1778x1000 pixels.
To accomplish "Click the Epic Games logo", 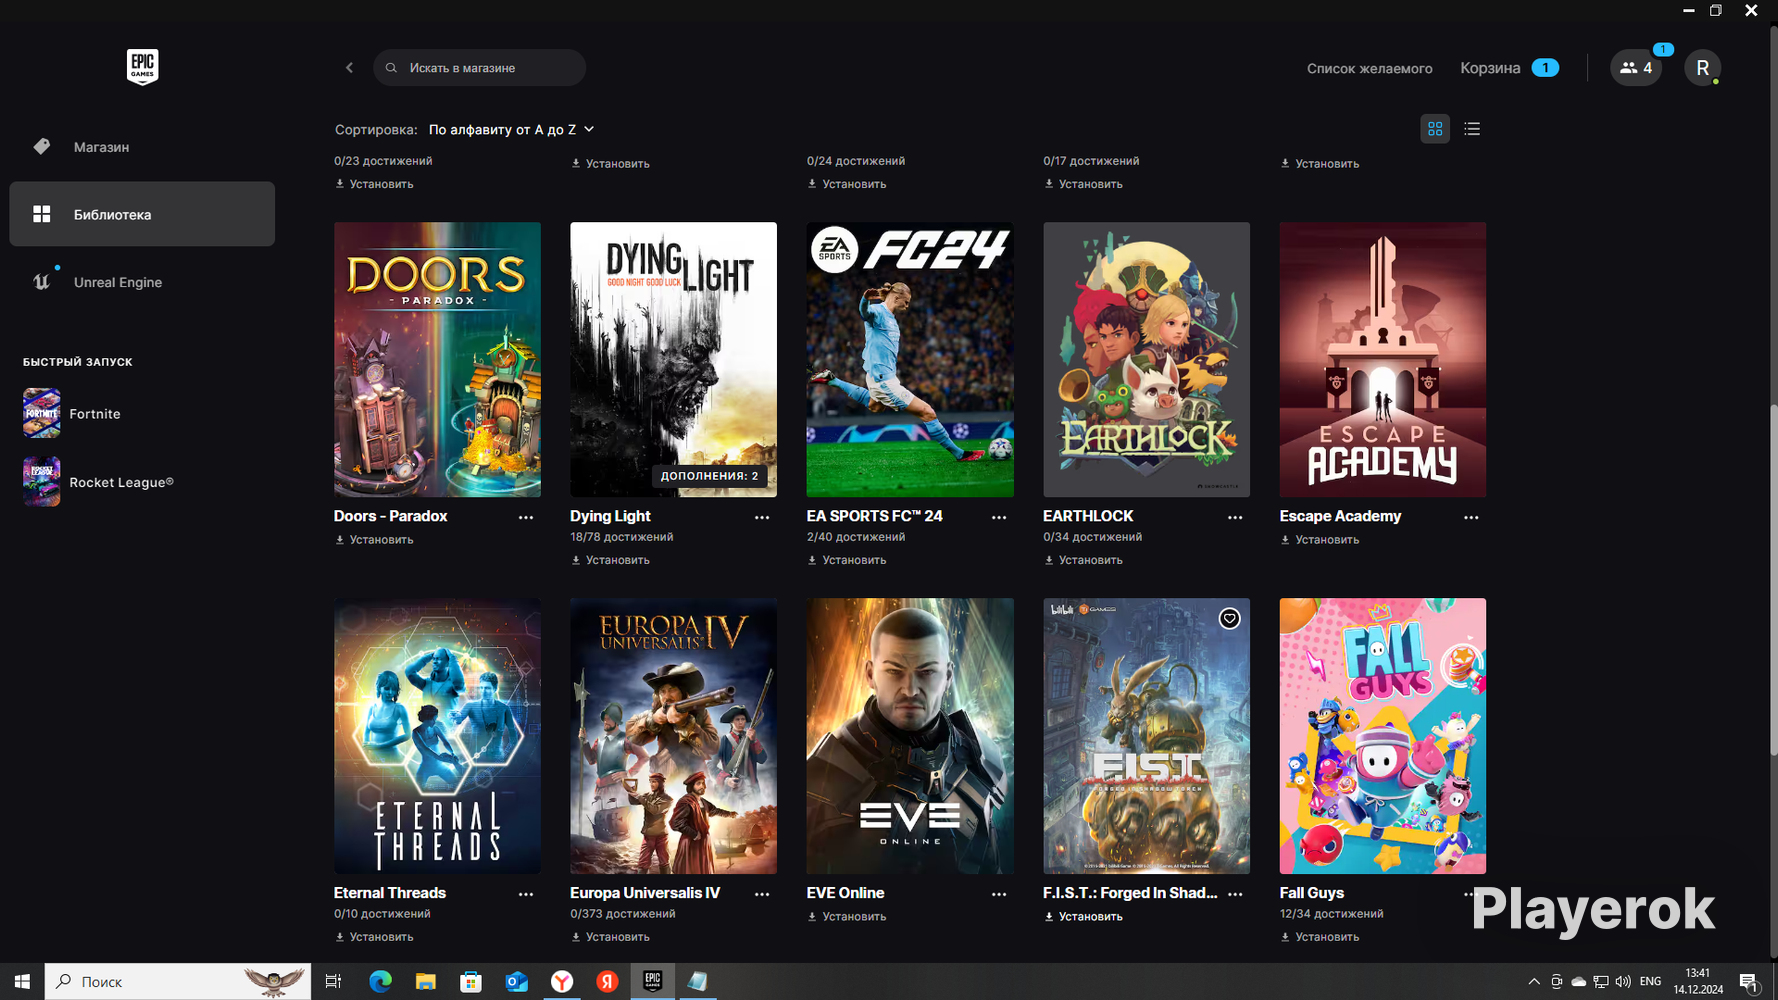I will pos(142,67).
